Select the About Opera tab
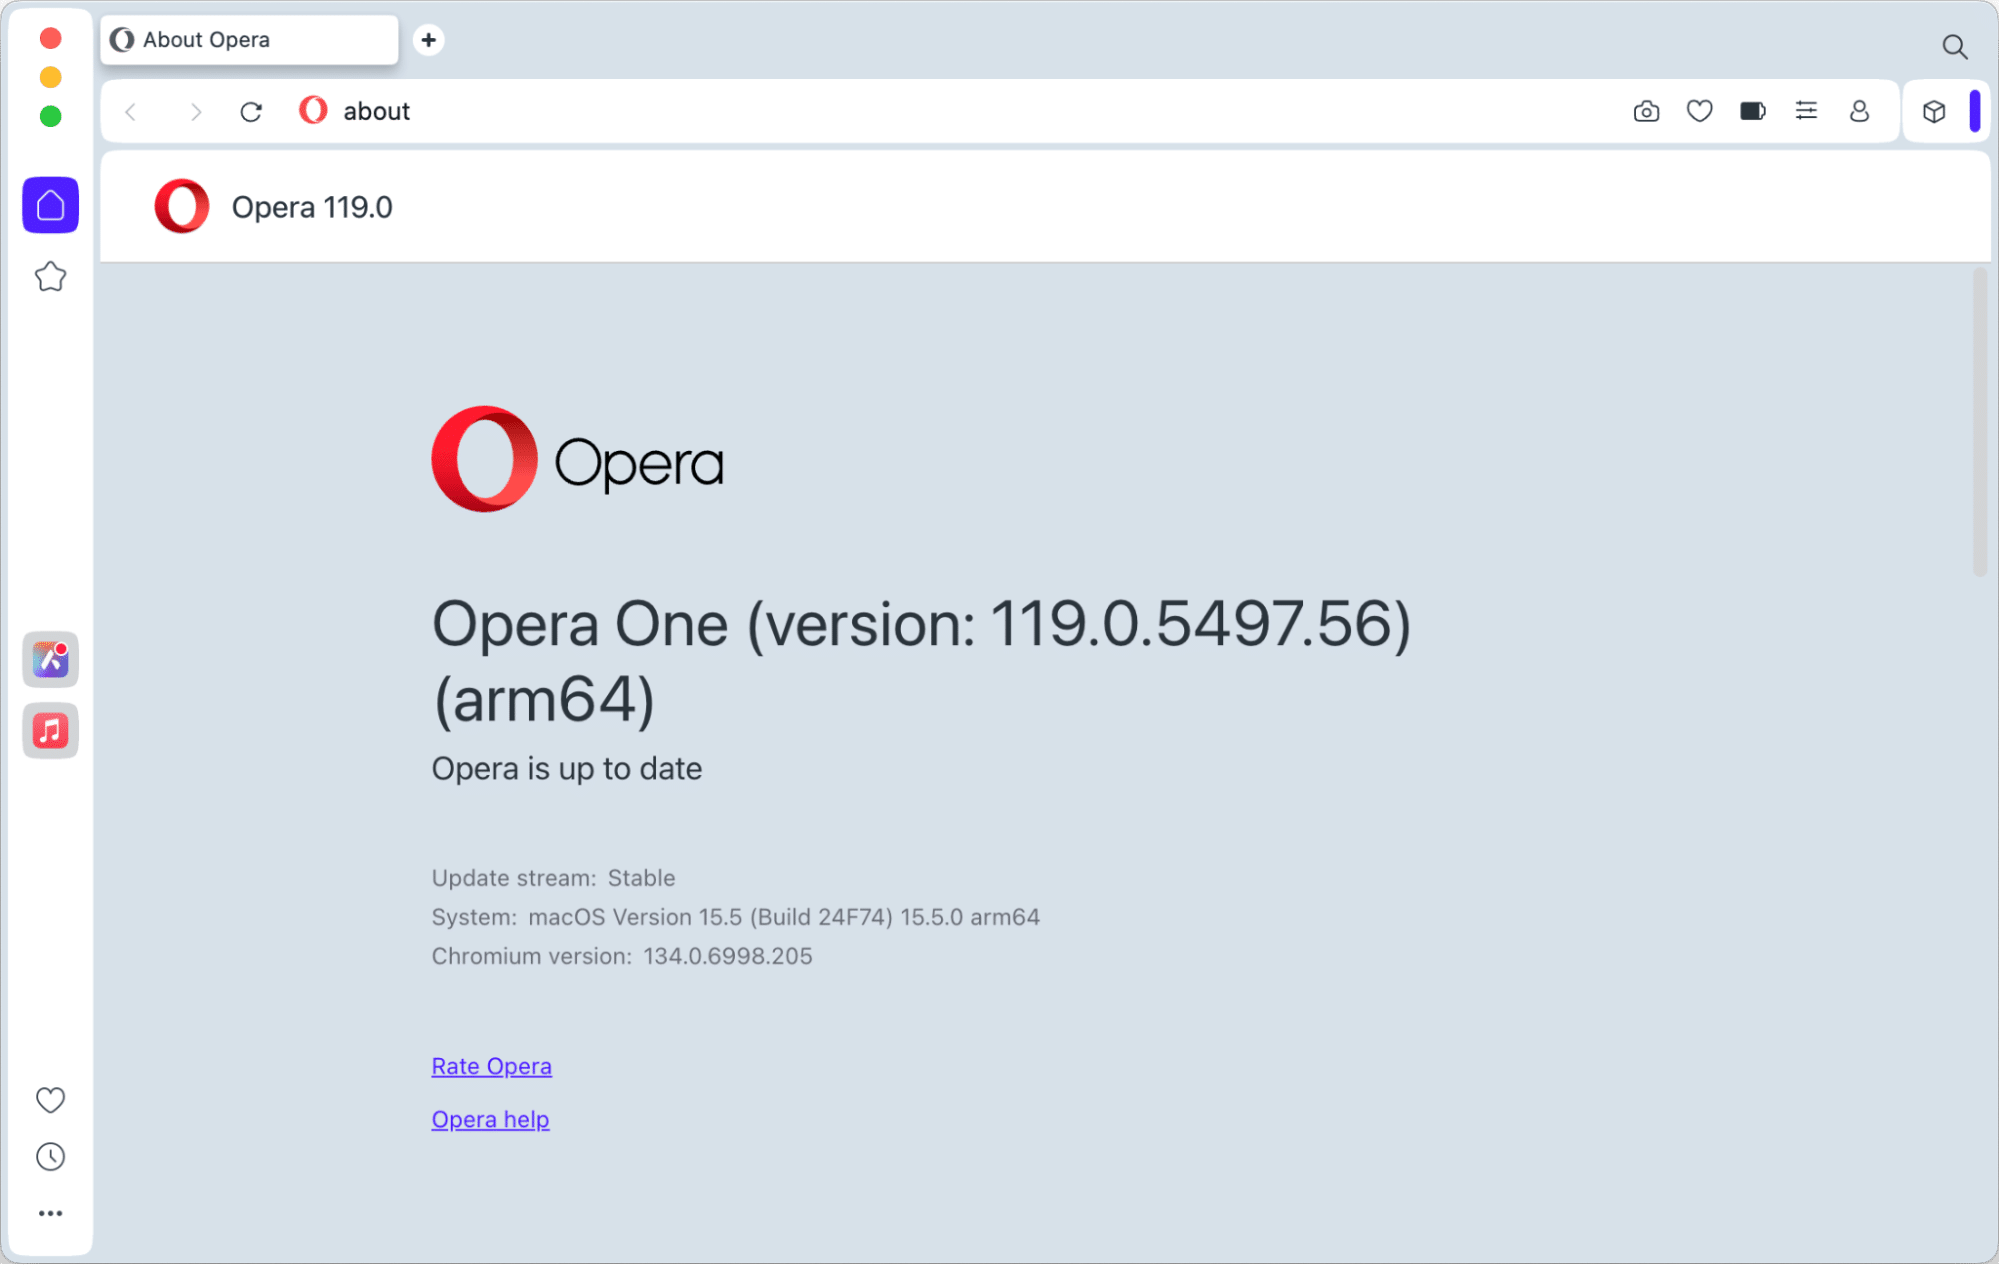This screenshot has height=1265, width=1999. pos(248,40)
